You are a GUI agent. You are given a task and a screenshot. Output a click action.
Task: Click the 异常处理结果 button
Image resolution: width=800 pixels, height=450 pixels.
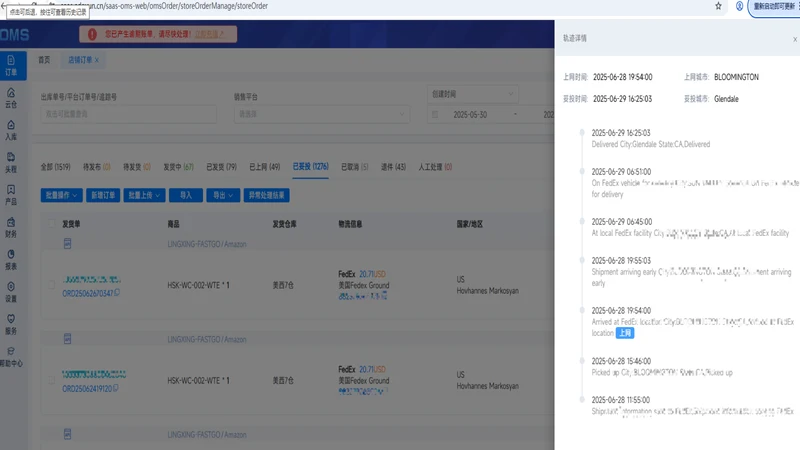266,195
